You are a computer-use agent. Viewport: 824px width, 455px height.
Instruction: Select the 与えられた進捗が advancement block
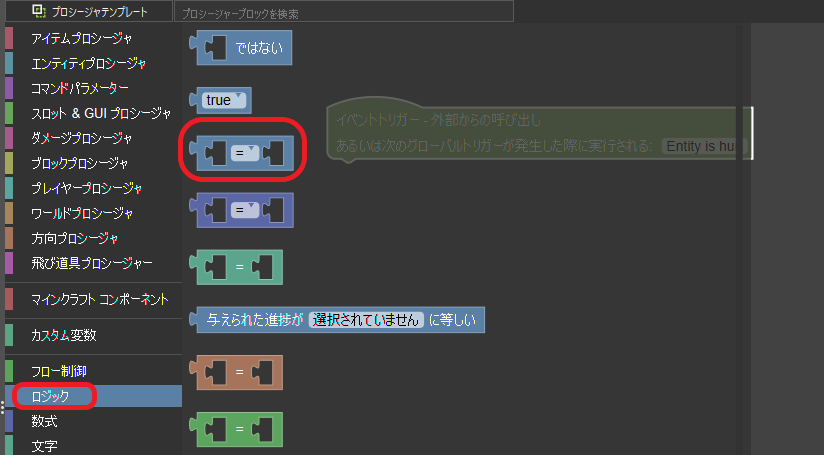pyautogui.click(x=337, y=320)
